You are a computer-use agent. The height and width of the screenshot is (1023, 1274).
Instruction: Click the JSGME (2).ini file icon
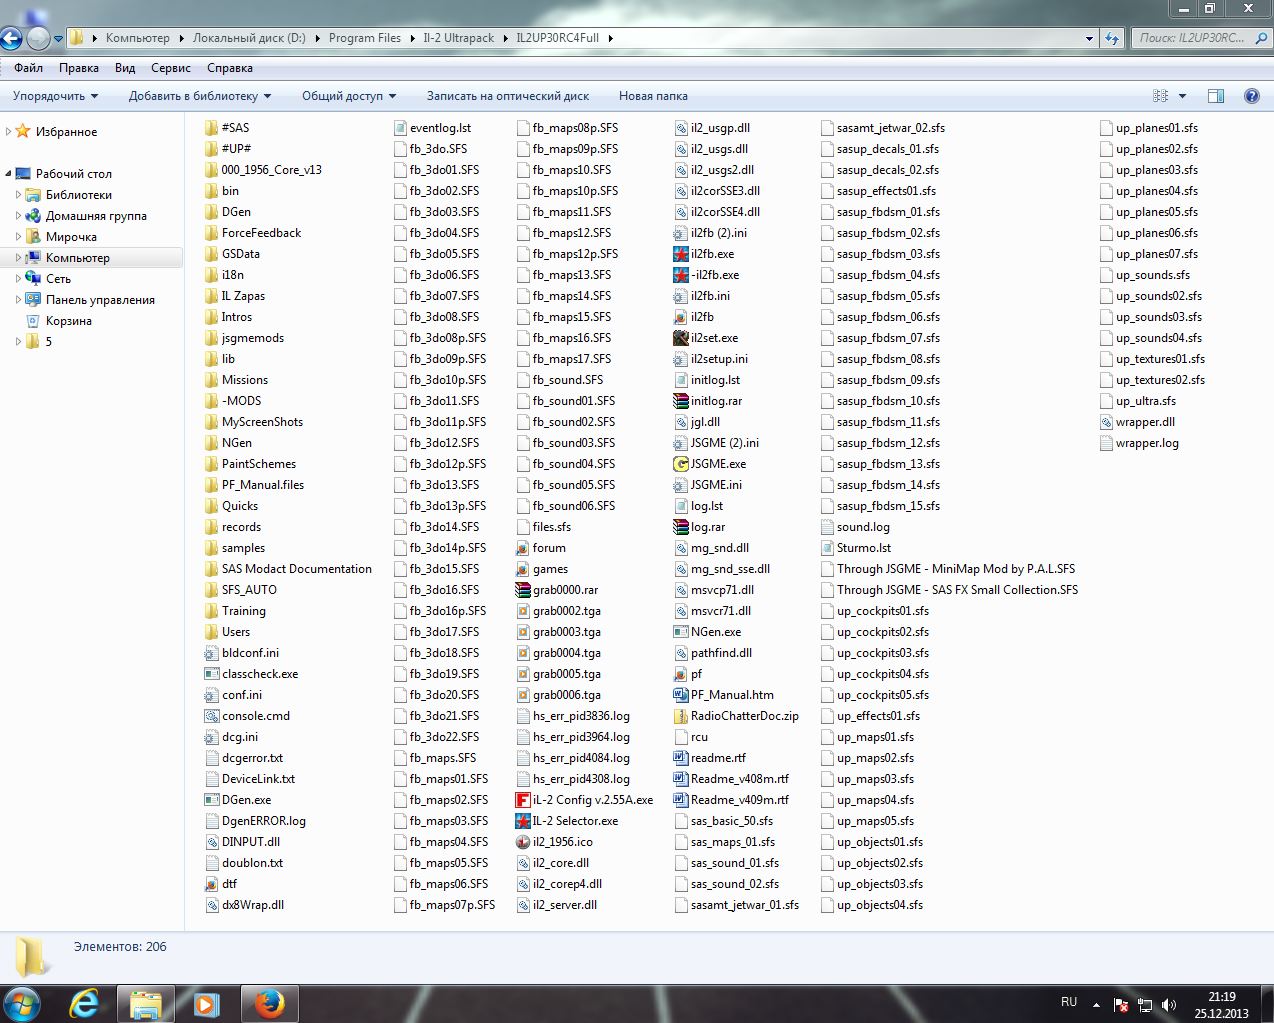coord(681,443)
